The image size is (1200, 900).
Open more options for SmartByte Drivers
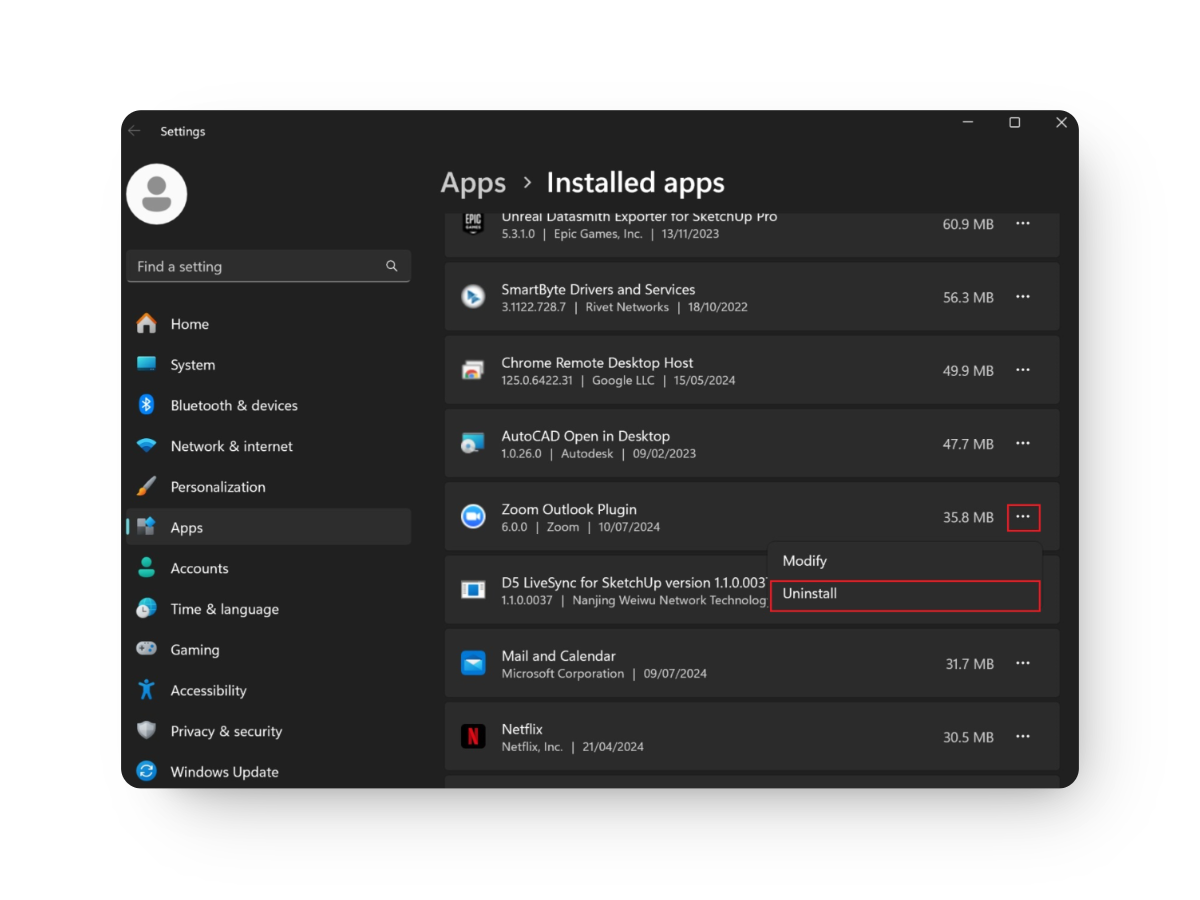pos(1022,296)
